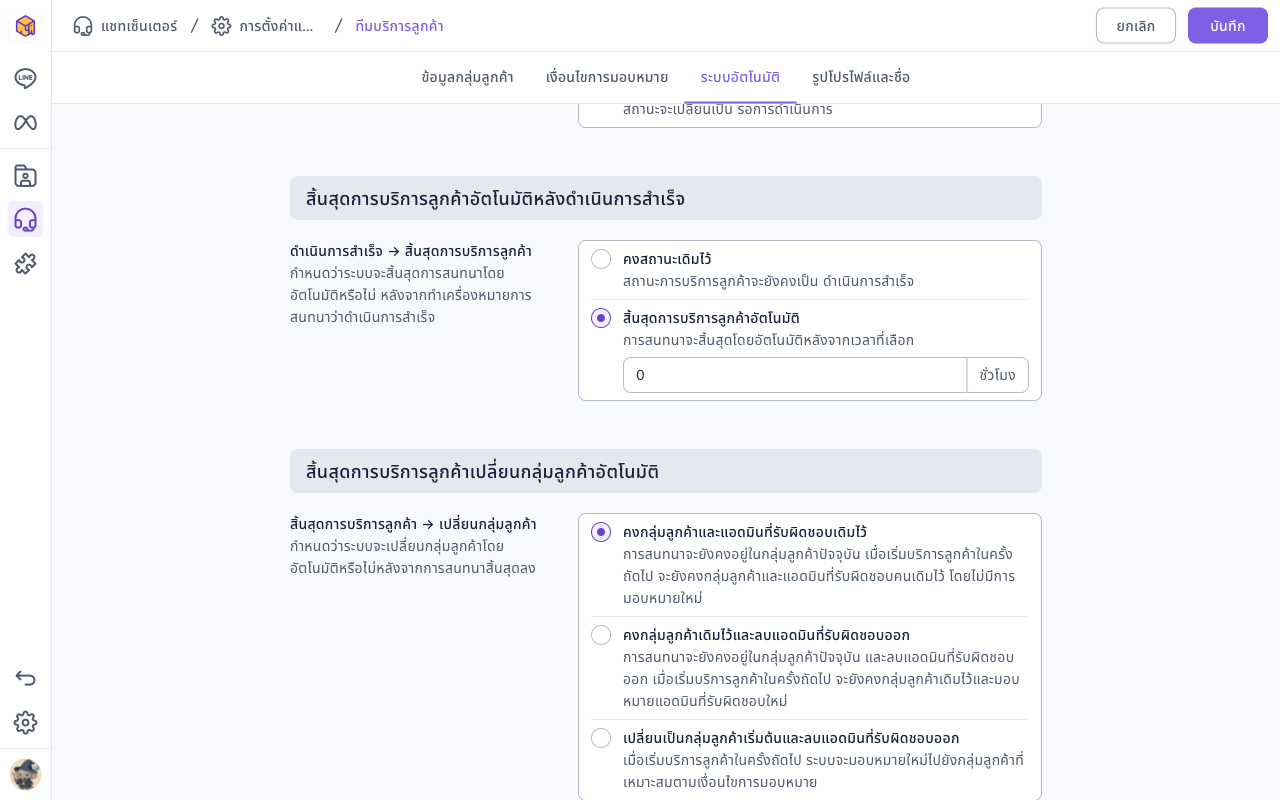Image resolution: width=1280 pixels, height=800 pixels.
Task: Switch to the ข้อมูลกลุ่มลูกค้า tab
Action: coord(468,77)
